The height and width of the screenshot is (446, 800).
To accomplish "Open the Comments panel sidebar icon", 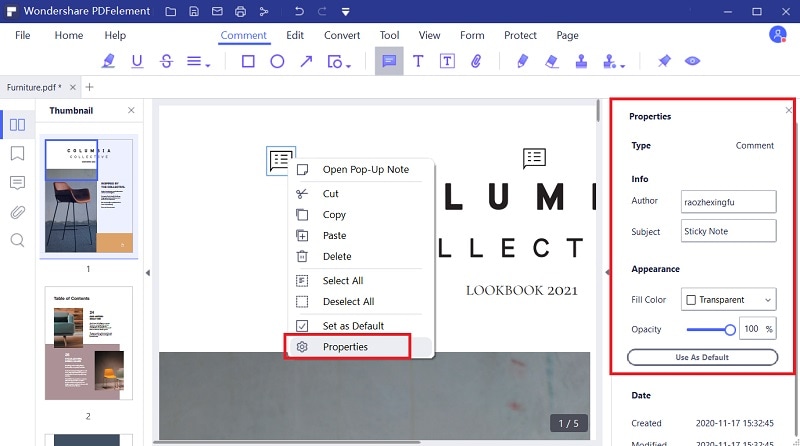I will (x=17, y=183).
